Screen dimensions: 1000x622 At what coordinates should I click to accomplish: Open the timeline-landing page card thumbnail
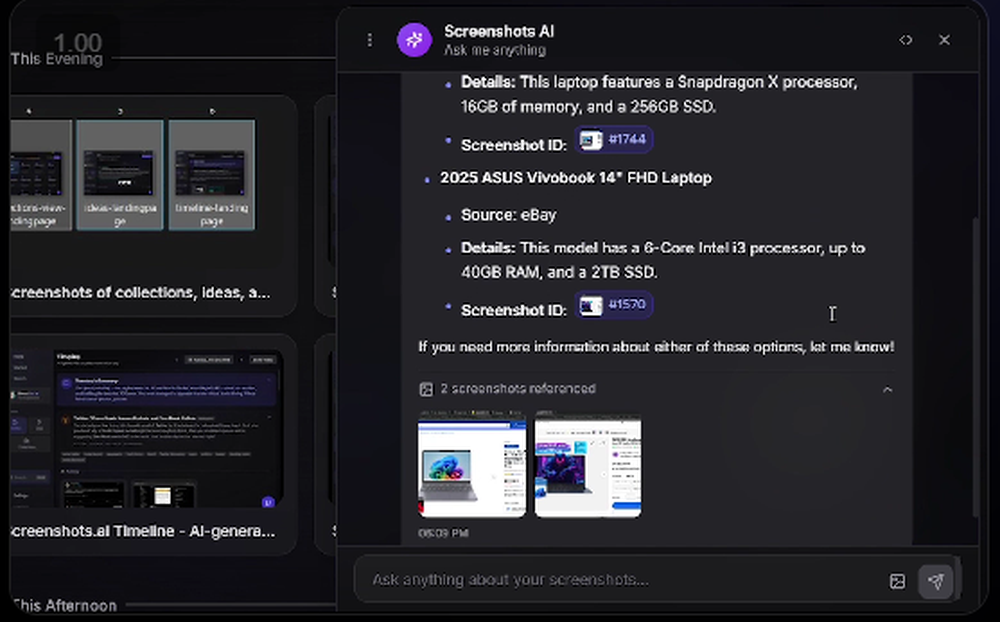pos(211,173)
